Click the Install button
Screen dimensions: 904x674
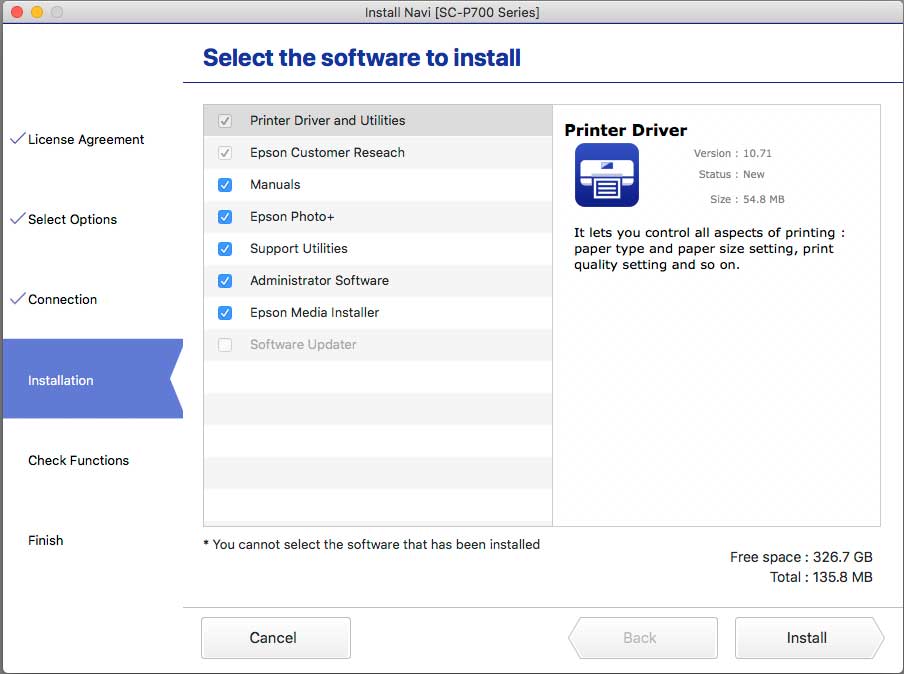pyautogui.click(x=809, y=638)
